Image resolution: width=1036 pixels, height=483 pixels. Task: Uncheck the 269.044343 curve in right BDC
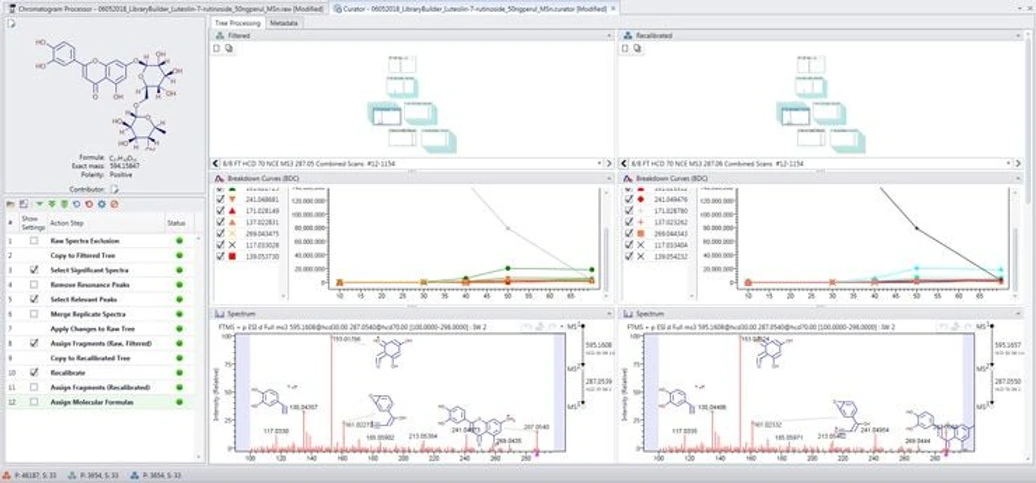click(629, 233)
